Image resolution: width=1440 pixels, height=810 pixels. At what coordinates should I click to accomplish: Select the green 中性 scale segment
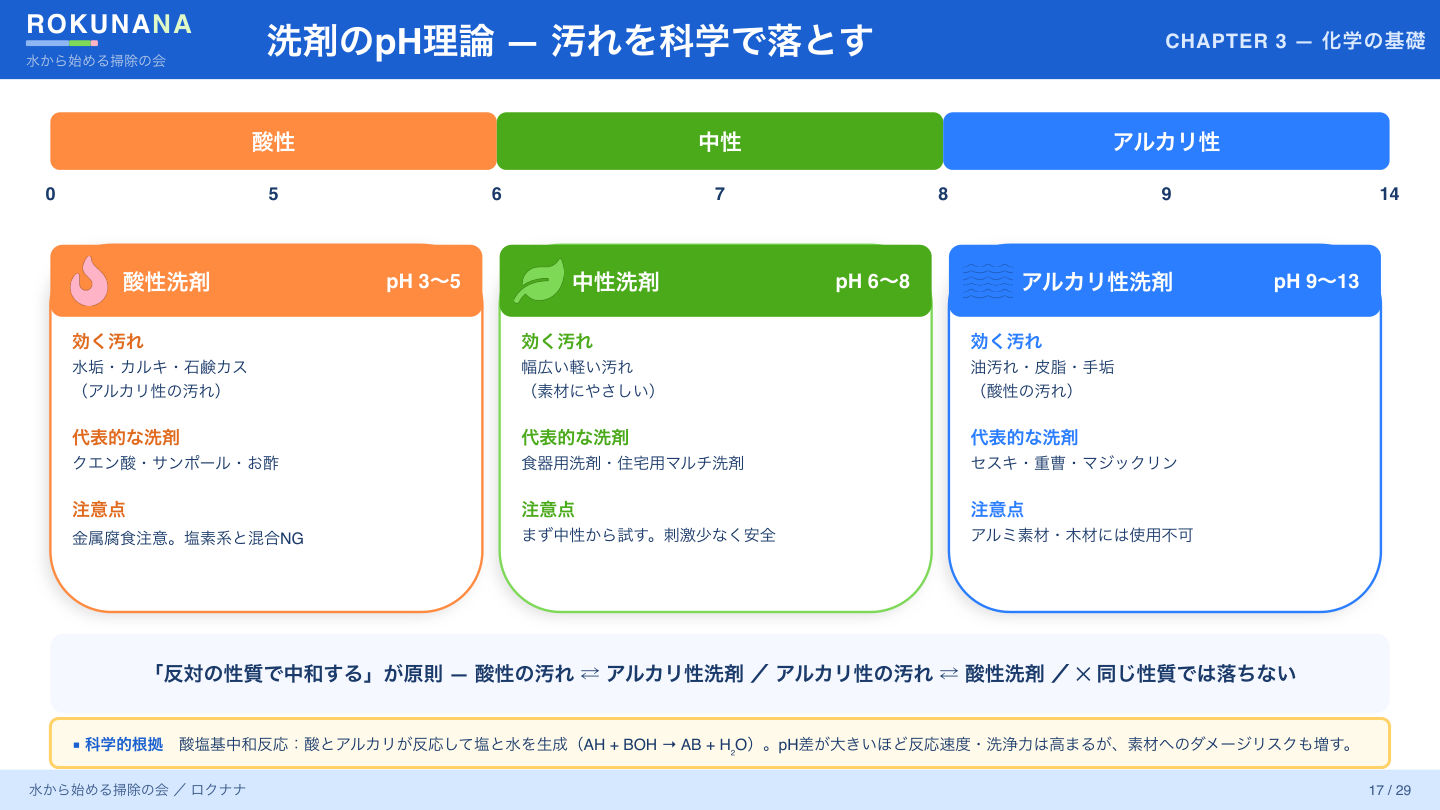pos(720,141)
